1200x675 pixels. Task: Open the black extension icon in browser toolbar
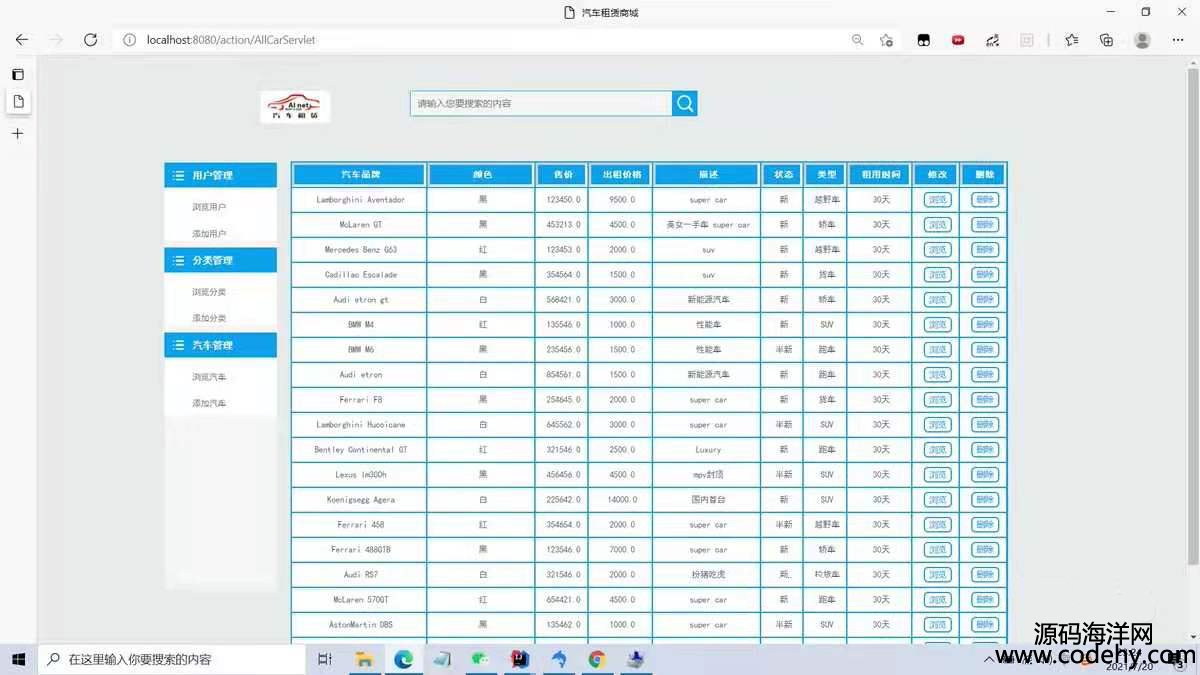[x=924, y=40]
